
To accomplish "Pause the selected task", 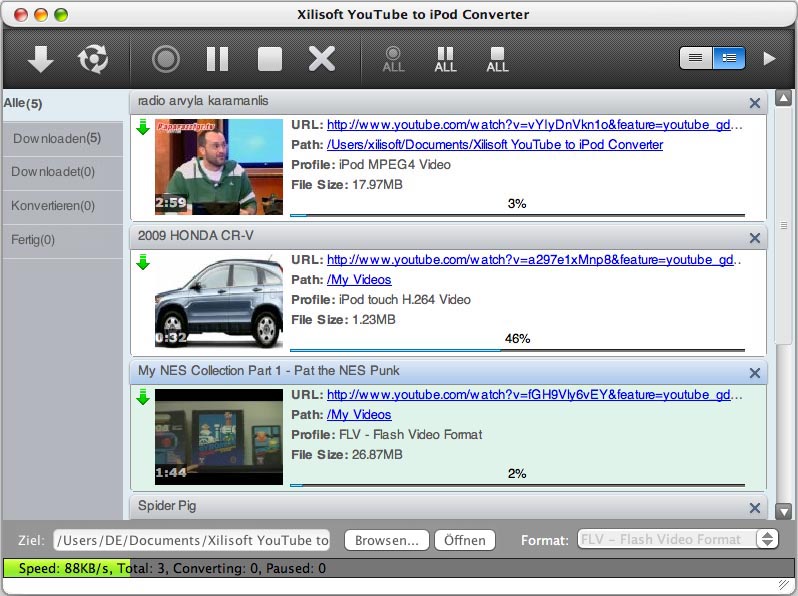I will (217, 59).
